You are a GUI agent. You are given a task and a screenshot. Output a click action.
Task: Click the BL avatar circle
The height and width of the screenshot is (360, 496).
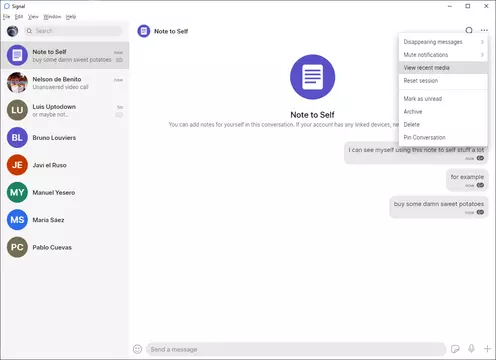tap(17, 137)
